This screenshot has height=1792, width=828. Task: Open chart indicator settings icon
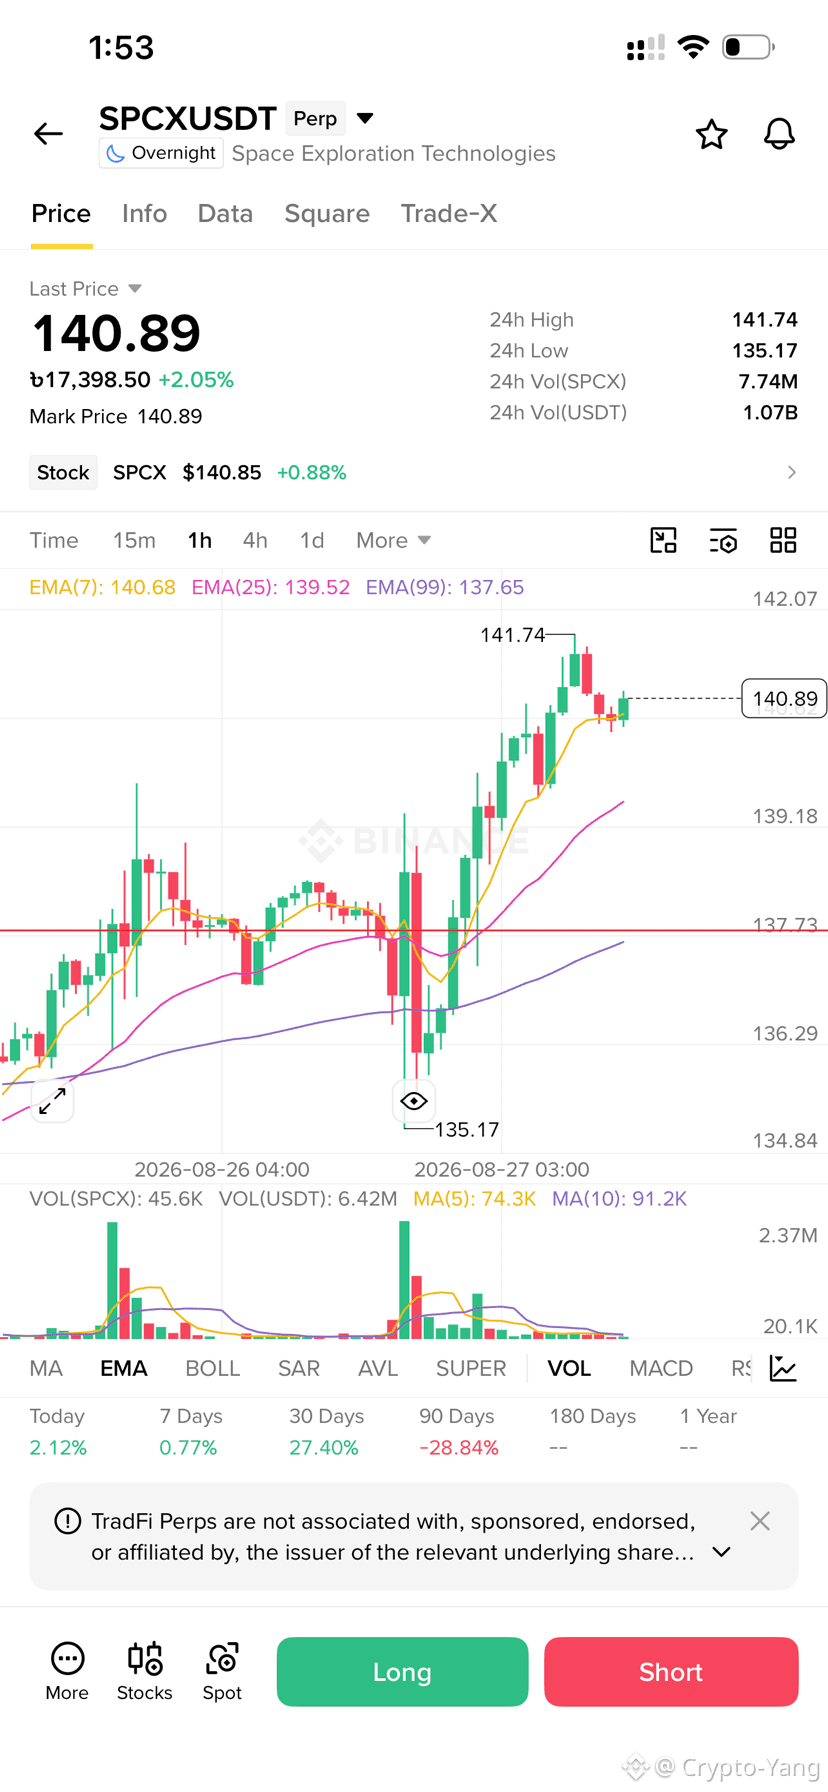click(x=723, y=540)
